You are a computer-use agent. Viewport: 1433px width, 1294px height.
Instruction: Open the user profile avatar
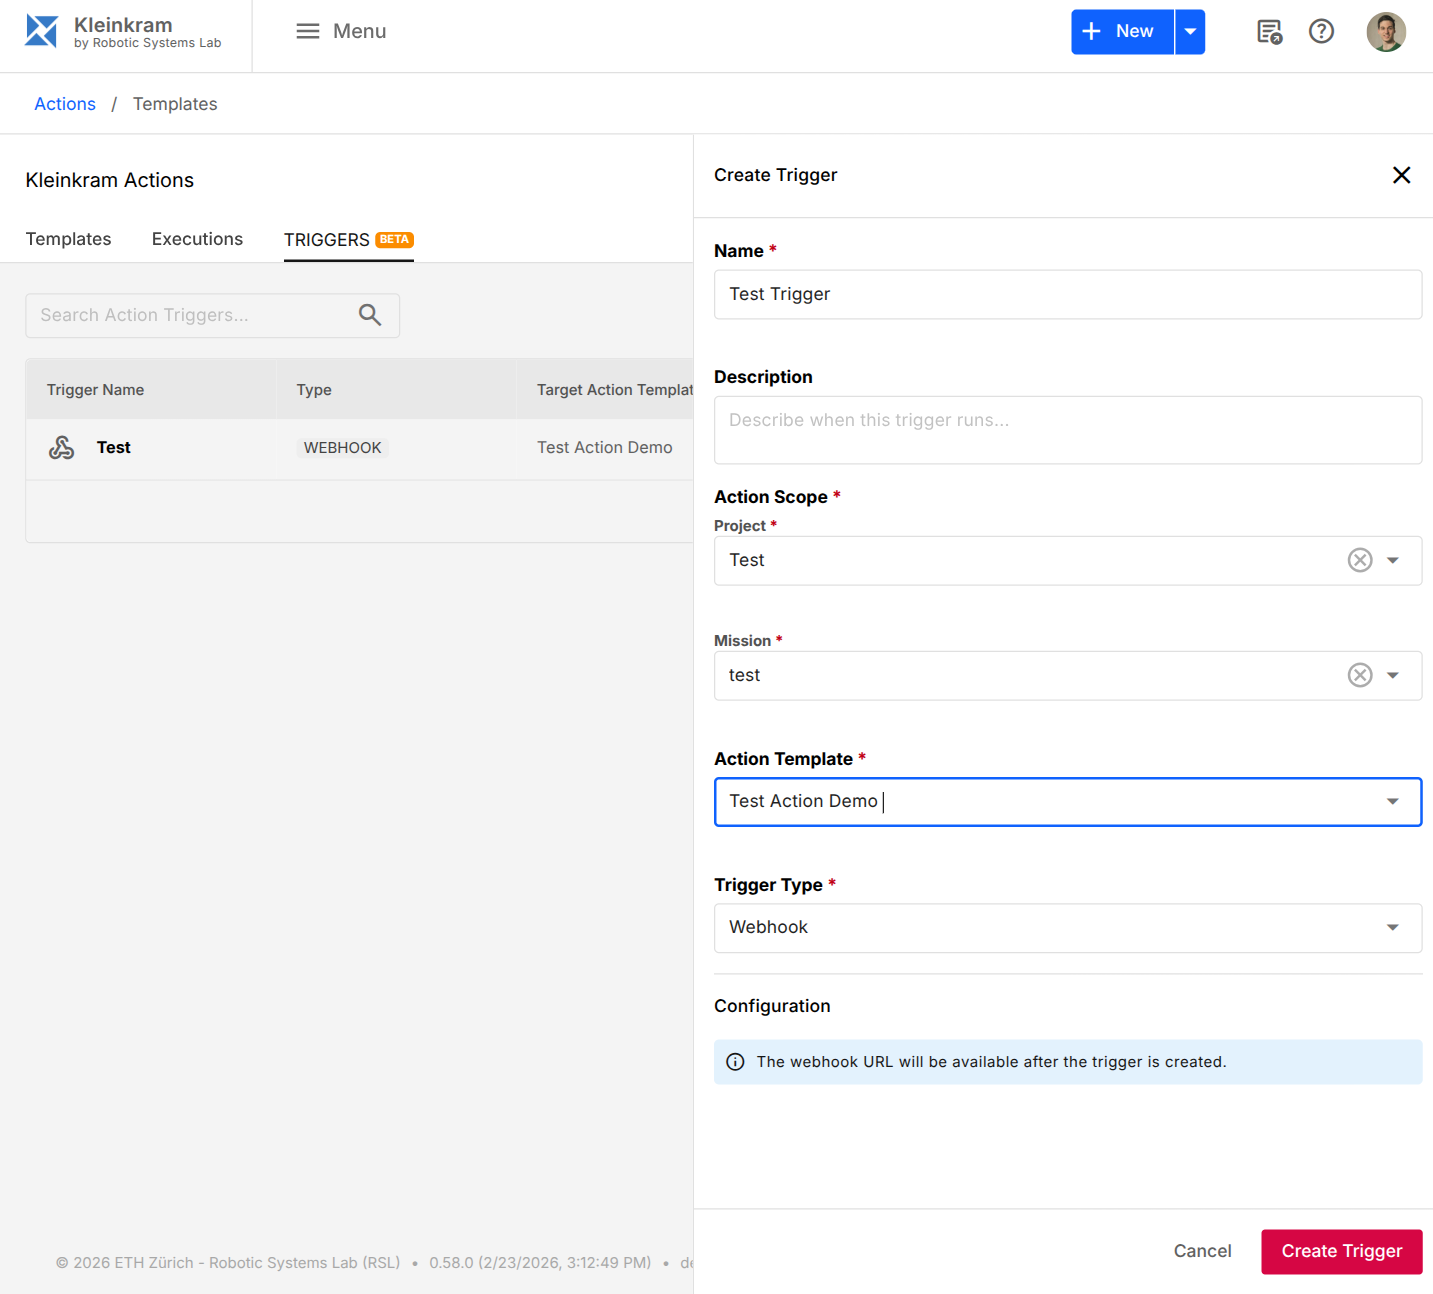point(1385,32)
